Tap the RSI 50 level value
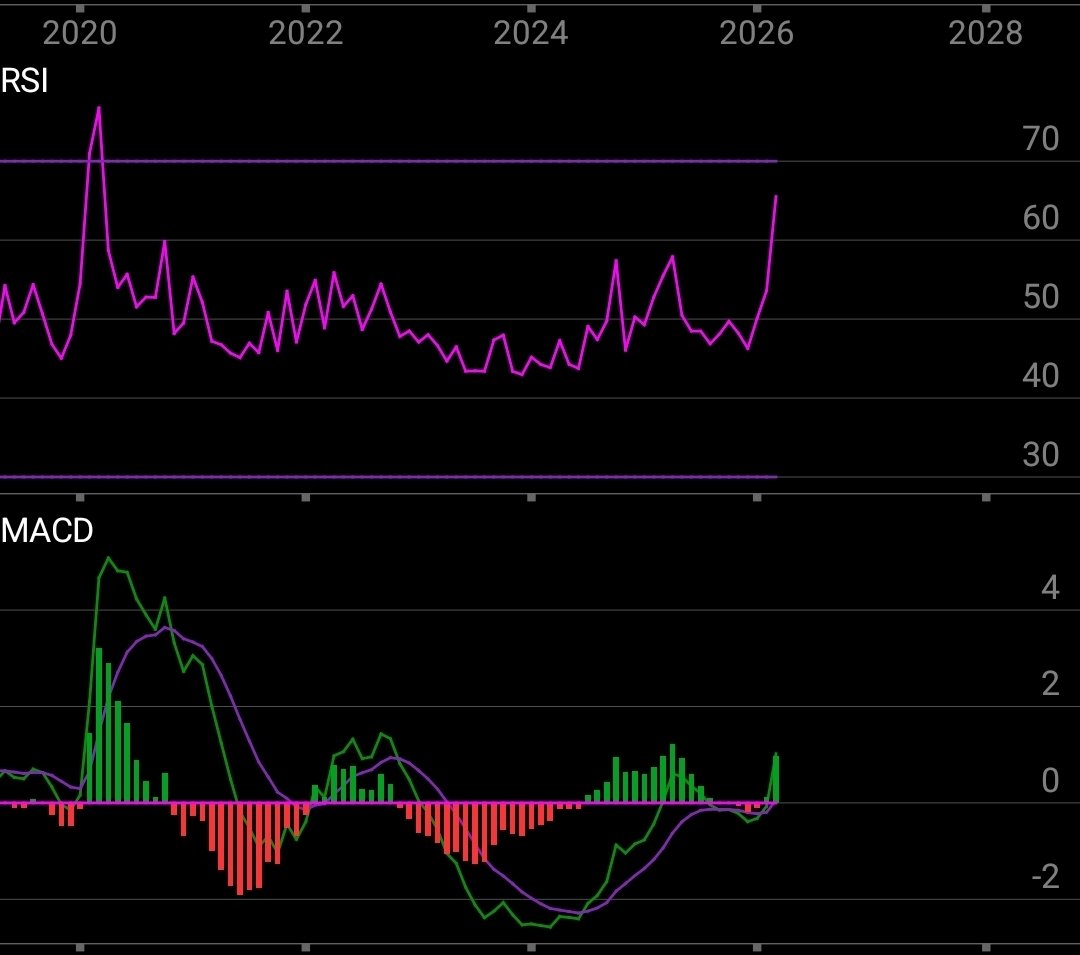This screenshot has height=955, width=1080. pos(1041,297)
